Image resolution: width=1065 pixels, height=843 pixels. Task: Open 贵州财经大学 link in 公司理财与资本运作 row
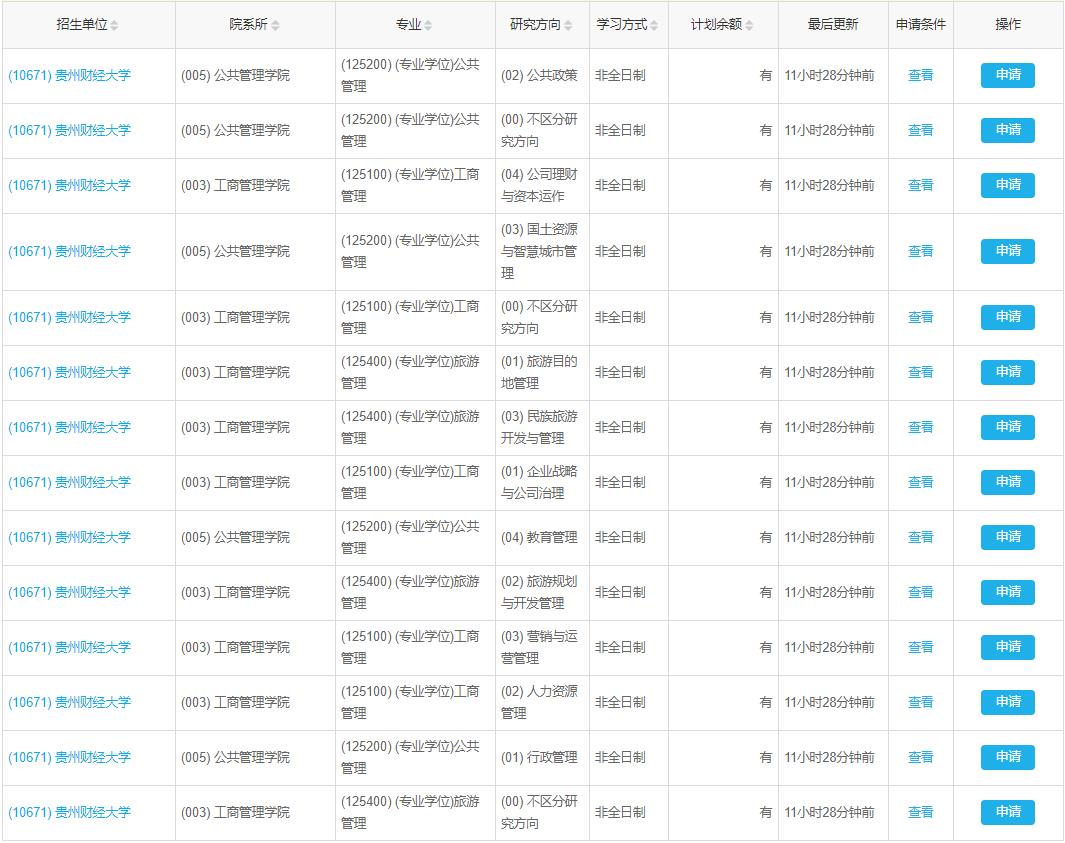[x=69, y=185]
